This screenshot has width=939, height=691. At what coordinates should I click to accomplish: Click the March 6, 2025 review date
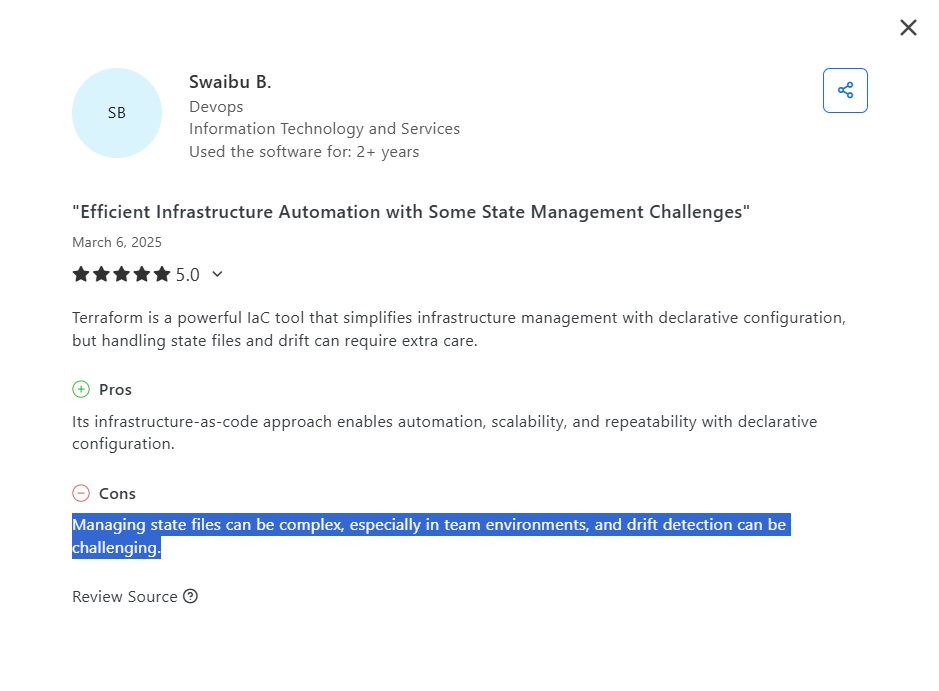tap(117, 242)
